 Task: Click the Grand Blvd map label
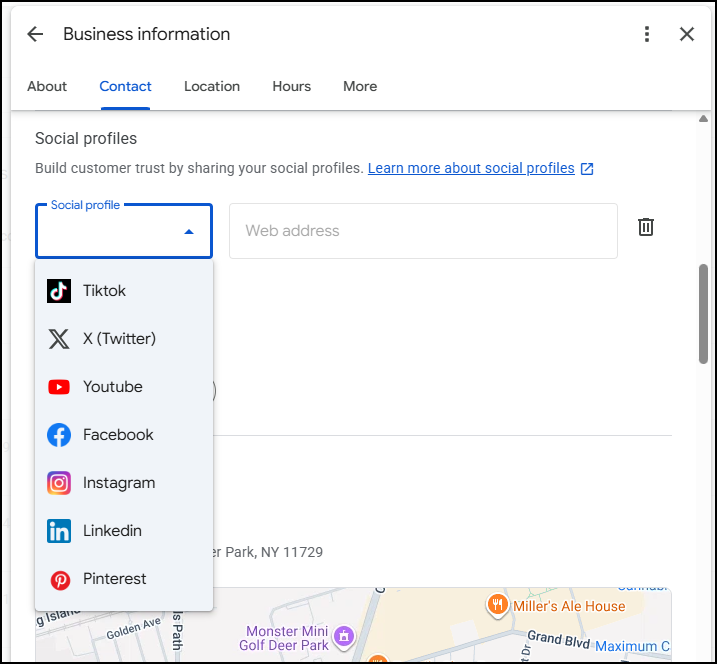click(x=558, y=639)
